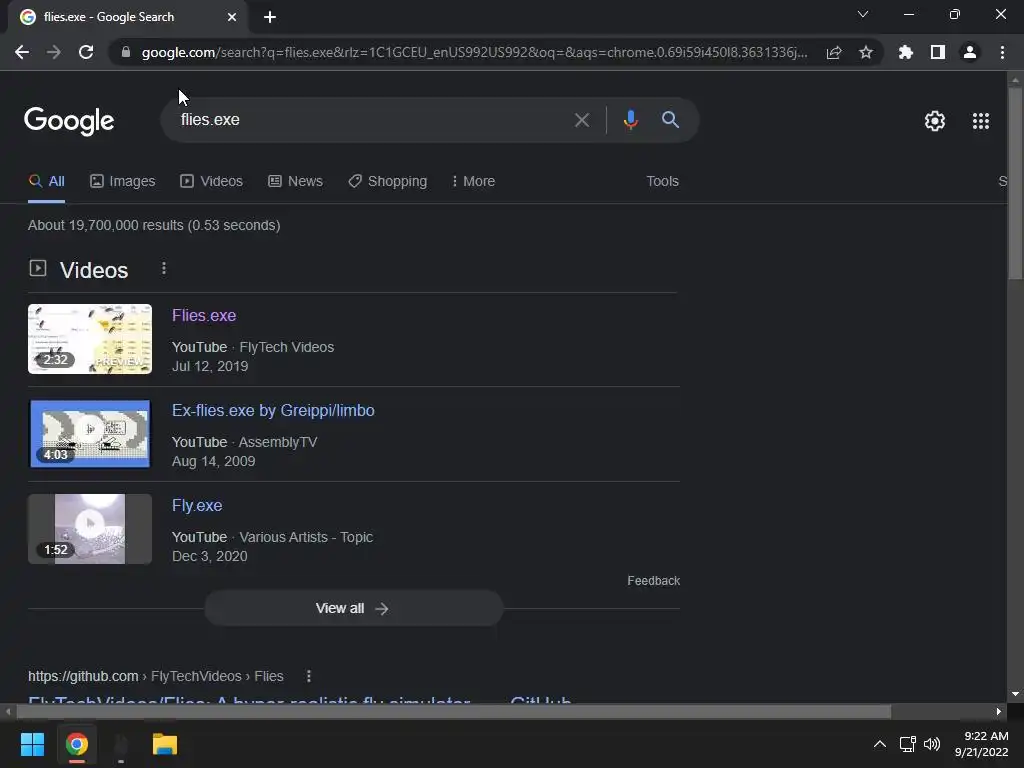The image size is (1024, 768).
Task: Open the Flies.exe video link
Action: tap(204, 315)
